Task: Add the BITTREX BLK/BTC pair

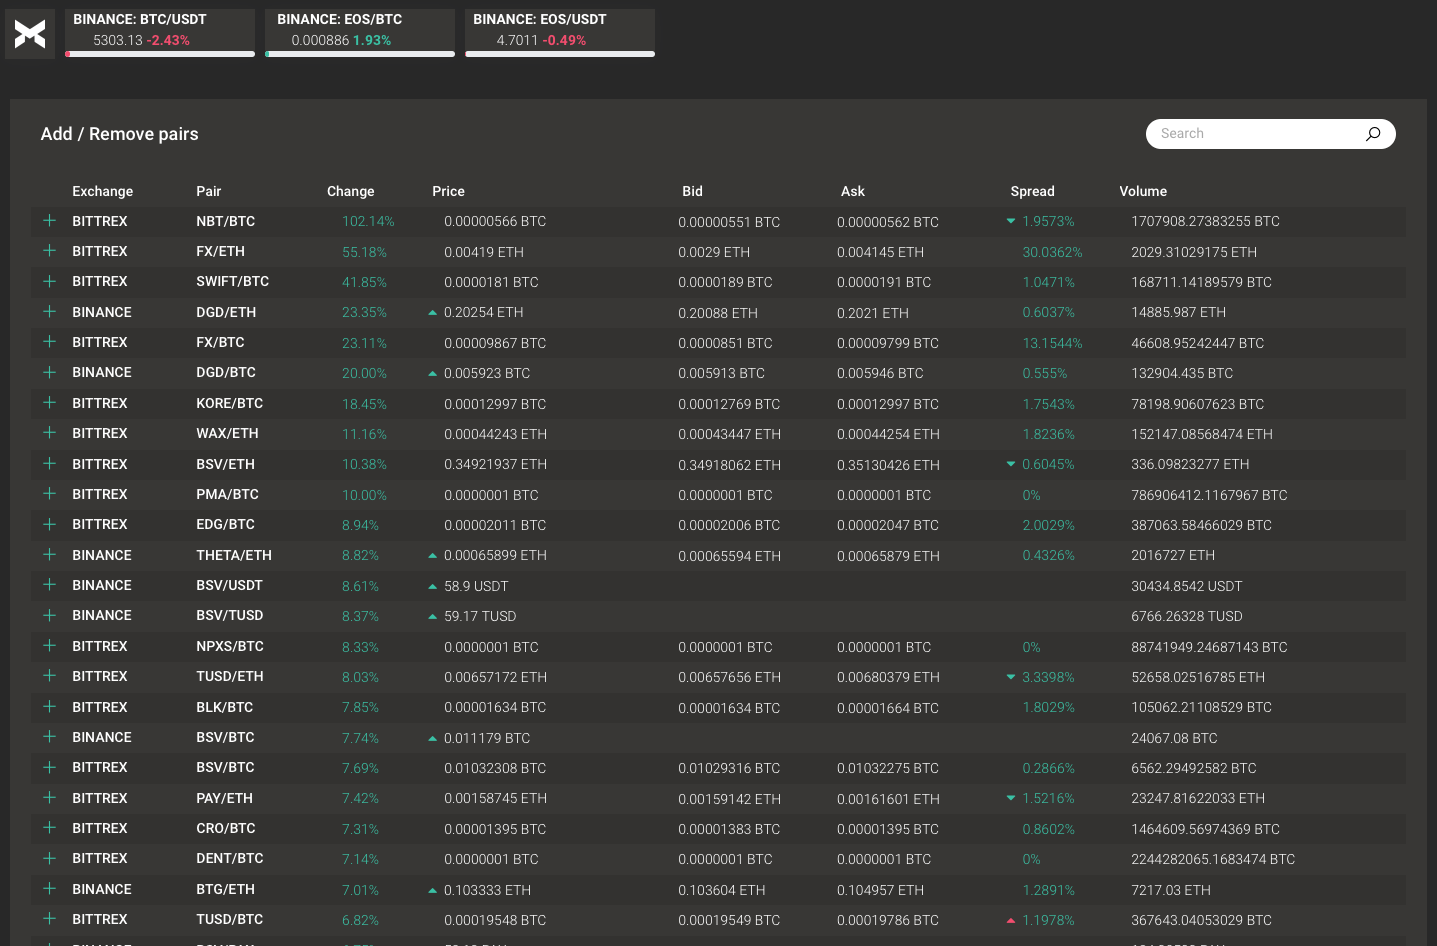Action: click(49, 707)
